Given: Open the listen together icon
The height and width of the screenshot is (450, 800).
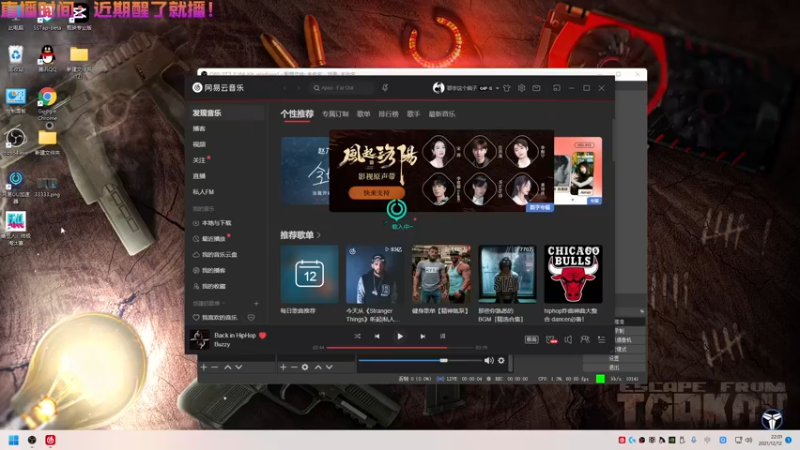Looking at the screenshot, I should point(585,339).
